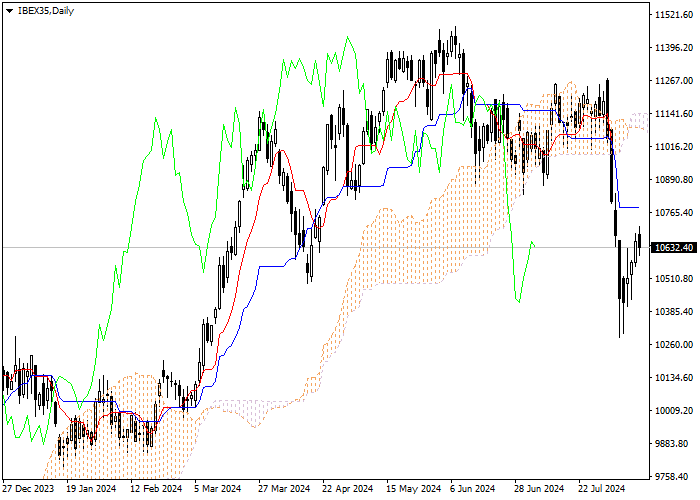The height and width of the screenshot is (500, 700).
Task: Click the 10385.40 price scale value
Action: pos(674,312)
